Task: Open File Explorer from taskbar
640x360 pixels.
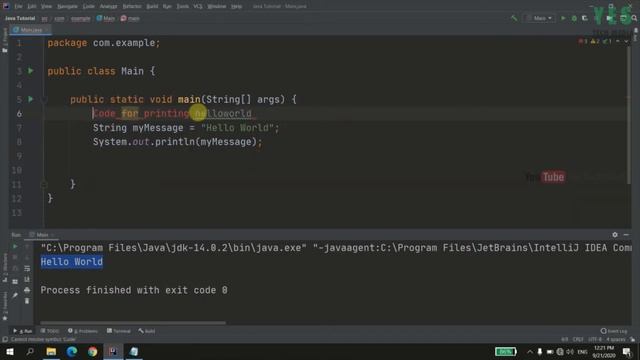Action: 51,351
